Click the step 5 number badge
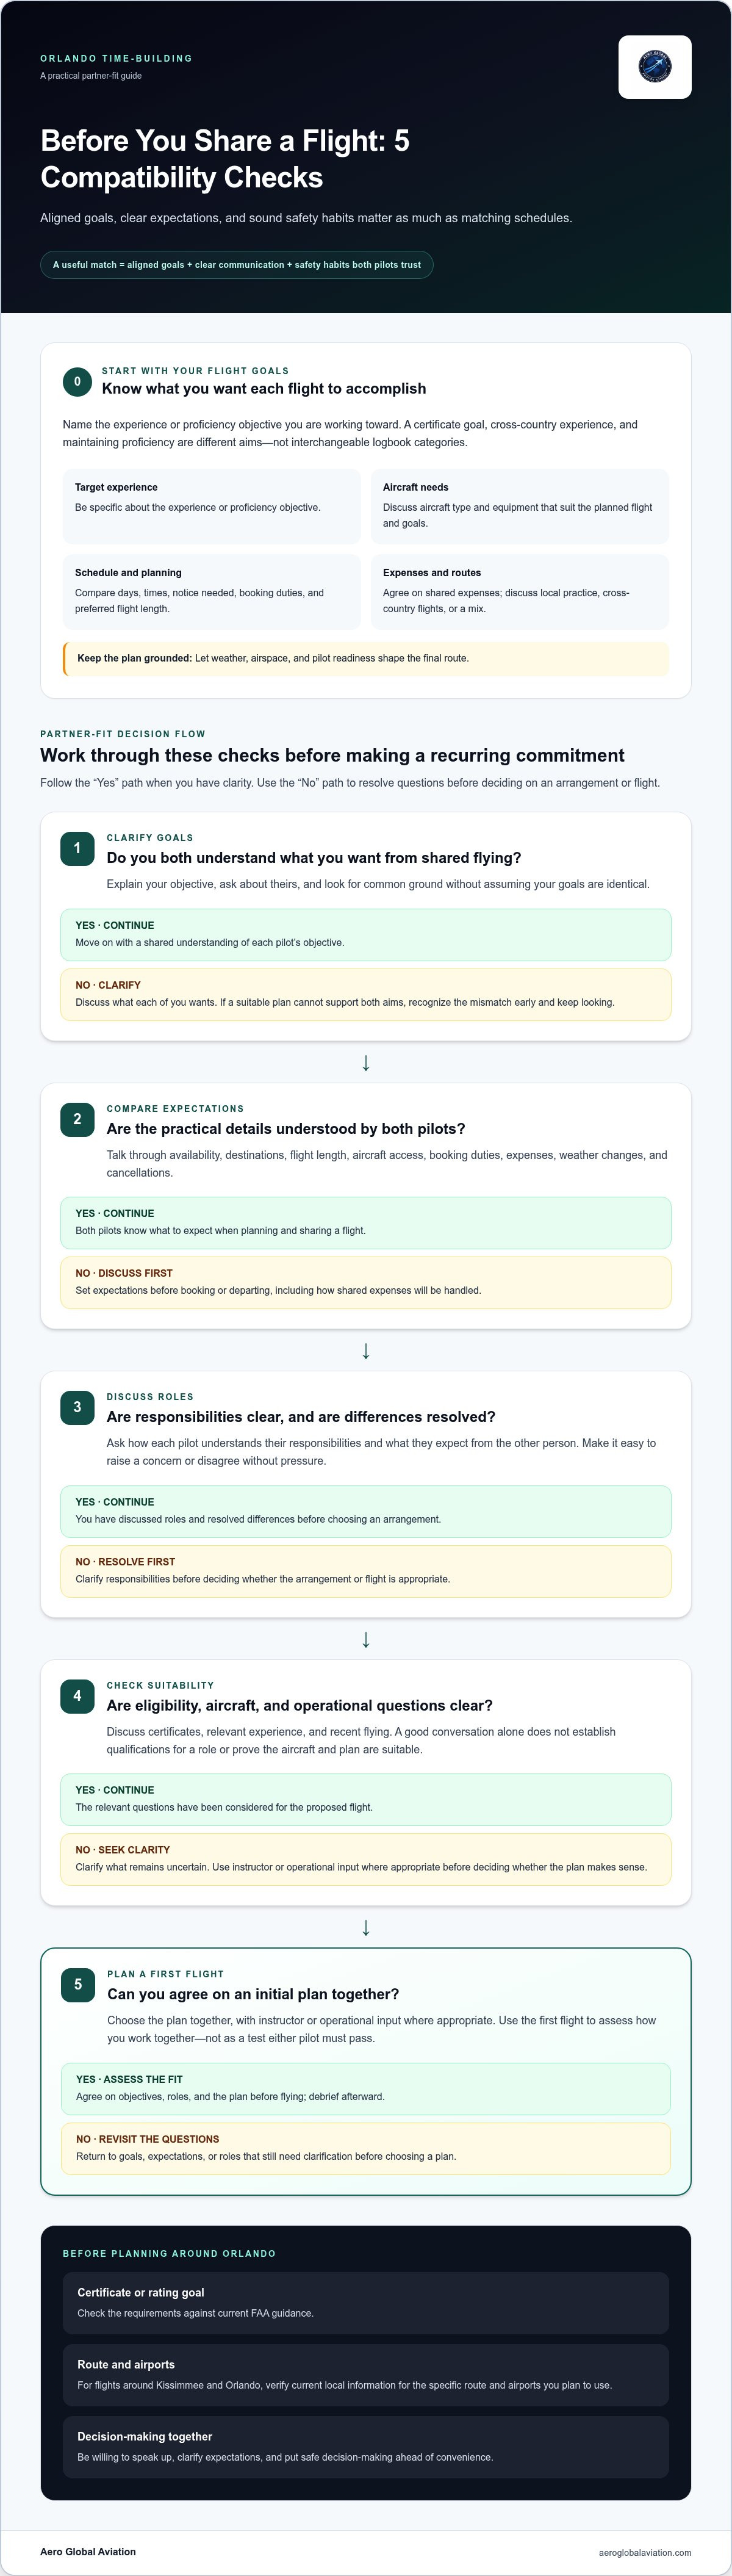Image resolution: width=732 pixels, height=2576 pixels. click(78, 1985)
